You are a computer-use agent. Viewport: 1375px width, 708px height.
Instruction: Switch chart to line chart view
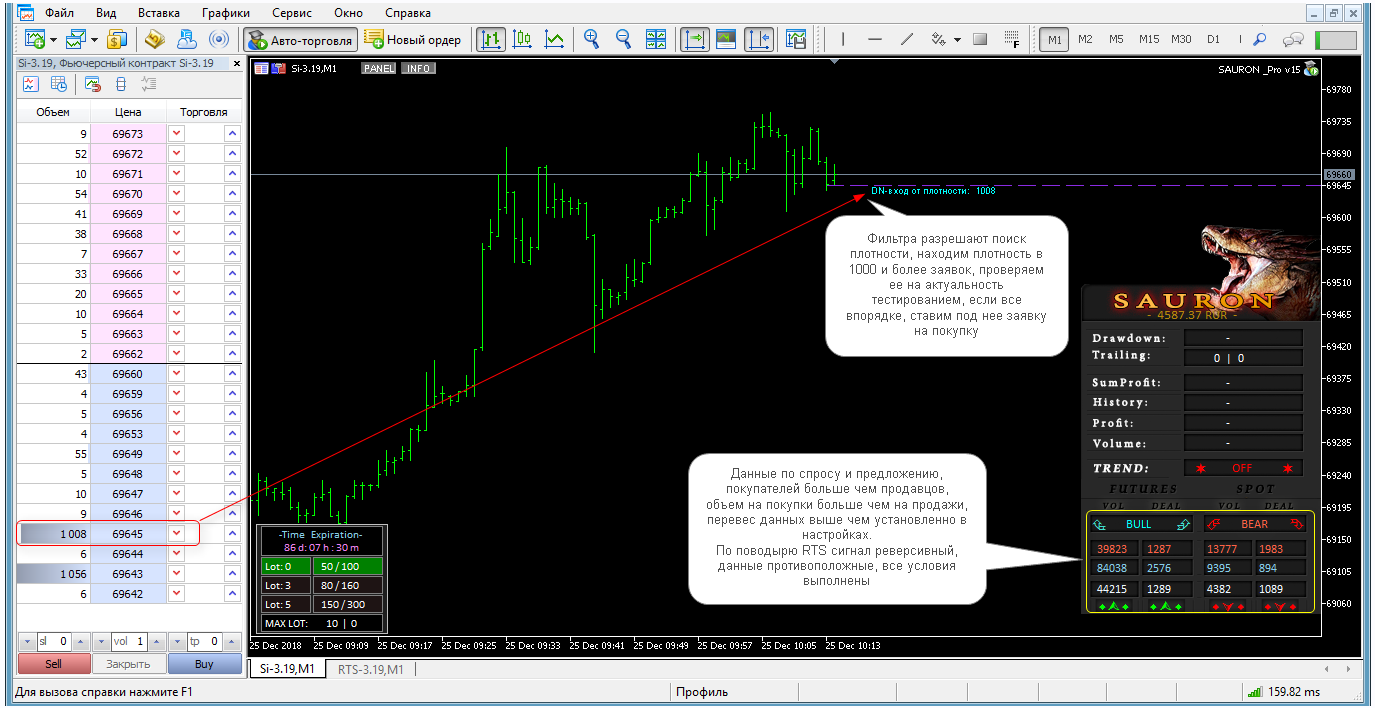pyautogui.click(x=553, y=39)
